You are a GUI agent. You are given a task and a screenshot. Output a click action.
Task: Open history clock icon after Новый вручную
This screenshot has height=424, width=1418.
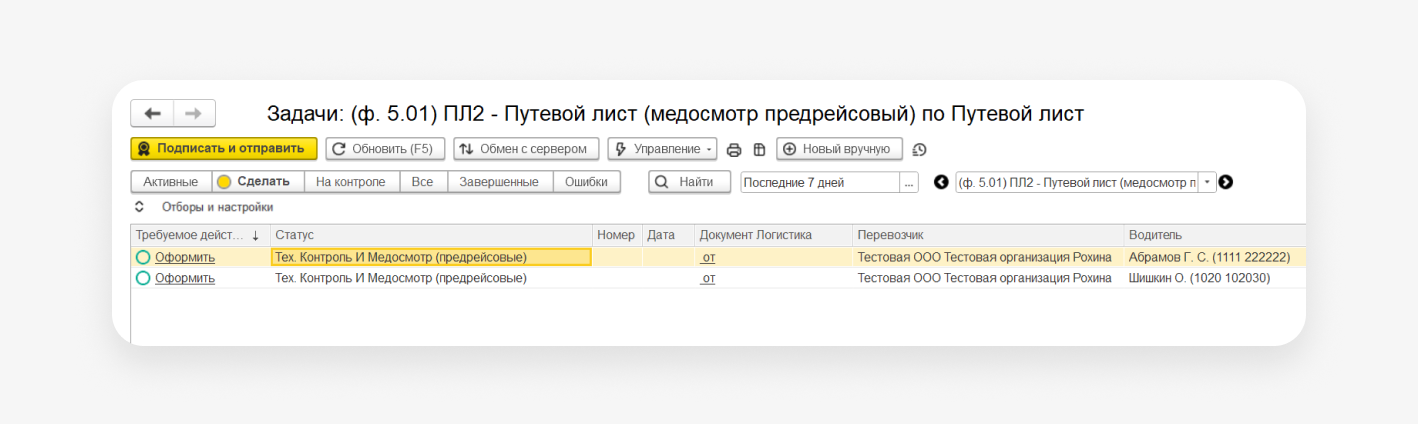click(920, 150)
